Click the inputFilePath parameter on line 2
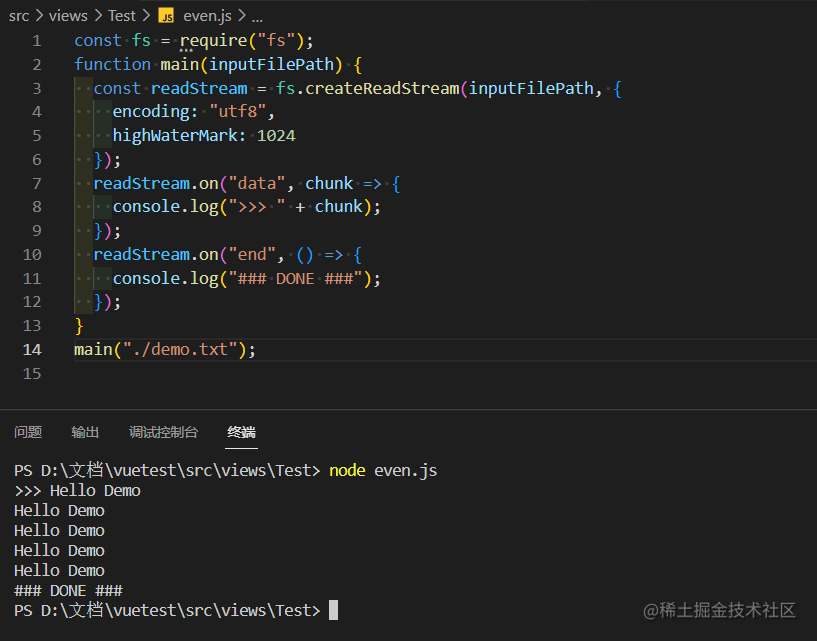 click(271, 65)
